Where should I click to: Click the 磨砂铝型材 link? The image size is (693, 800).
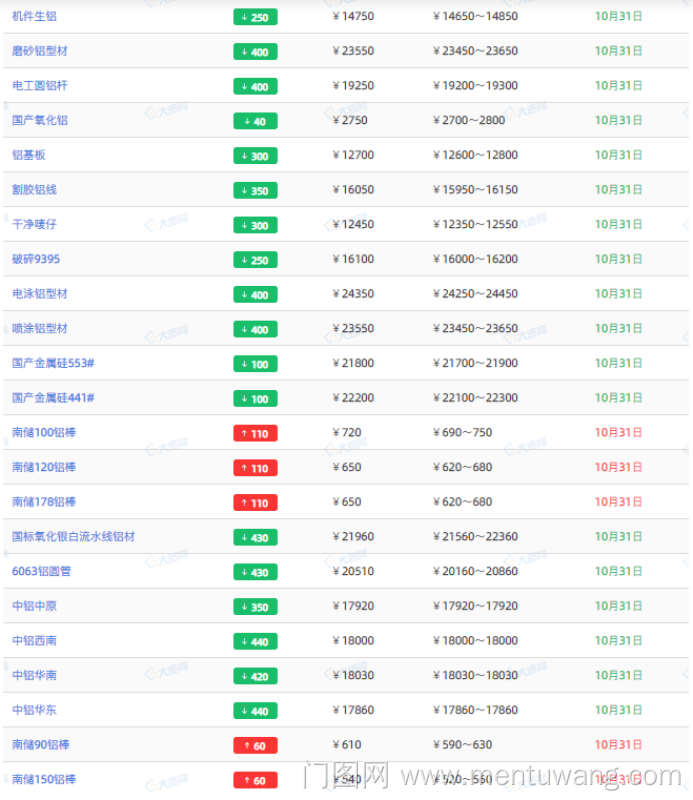40,51
